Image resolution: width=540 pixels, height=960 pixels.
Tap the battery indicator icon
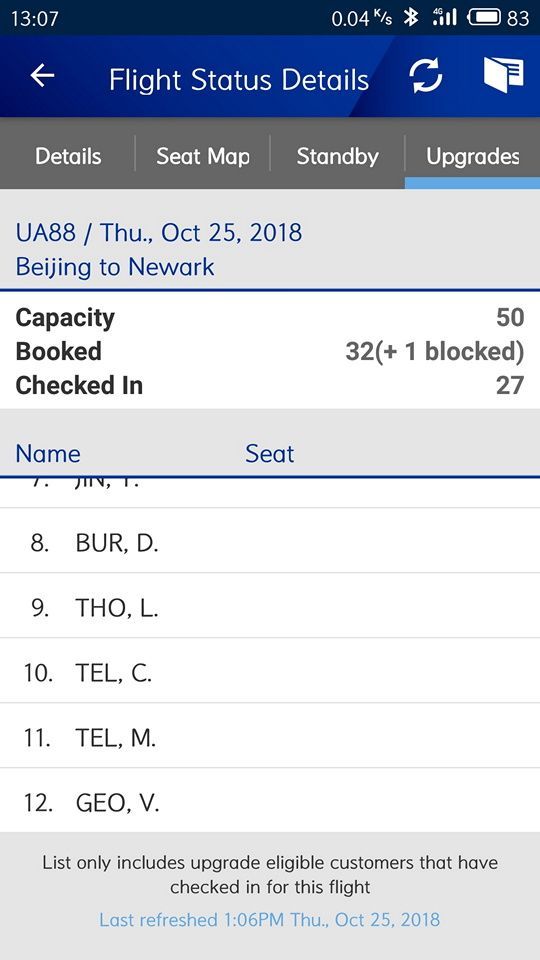pyautogui.click(x=484, y=18)
